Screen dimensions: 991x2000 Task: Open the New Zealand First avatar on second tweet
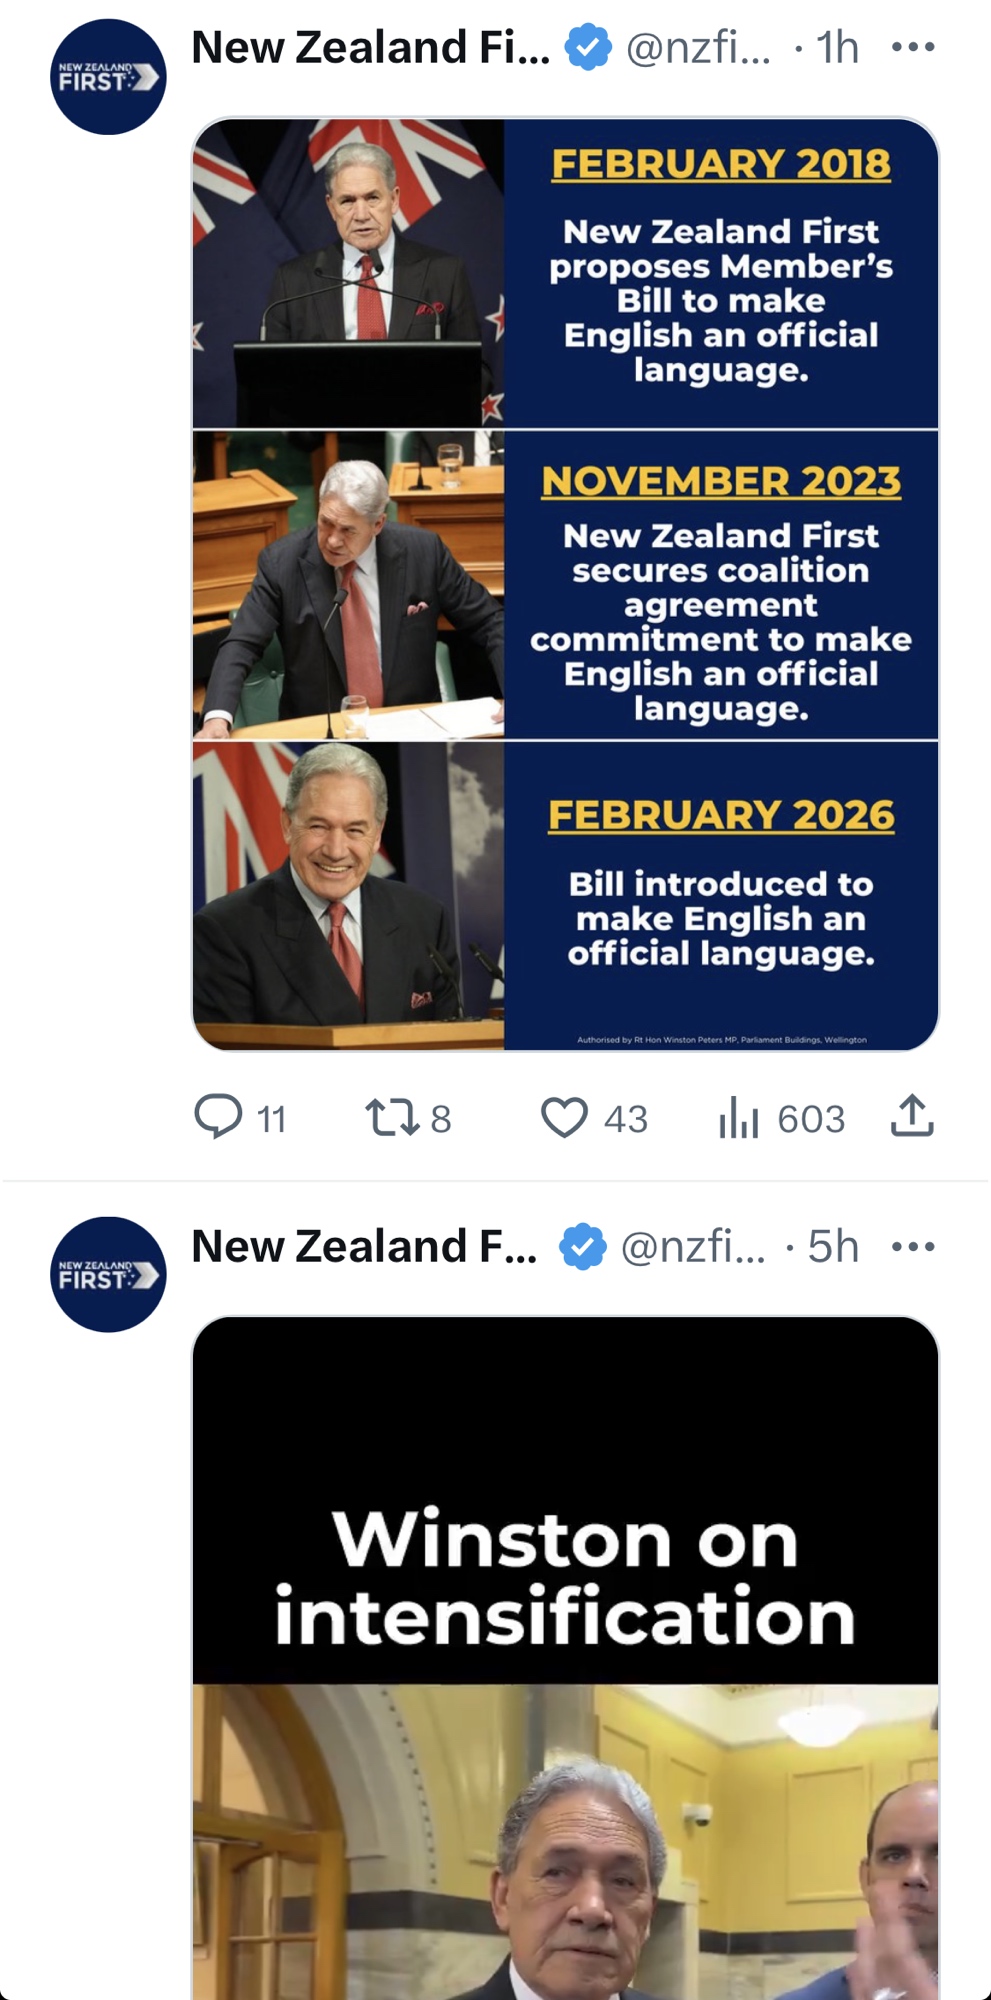coord(108,1274)
